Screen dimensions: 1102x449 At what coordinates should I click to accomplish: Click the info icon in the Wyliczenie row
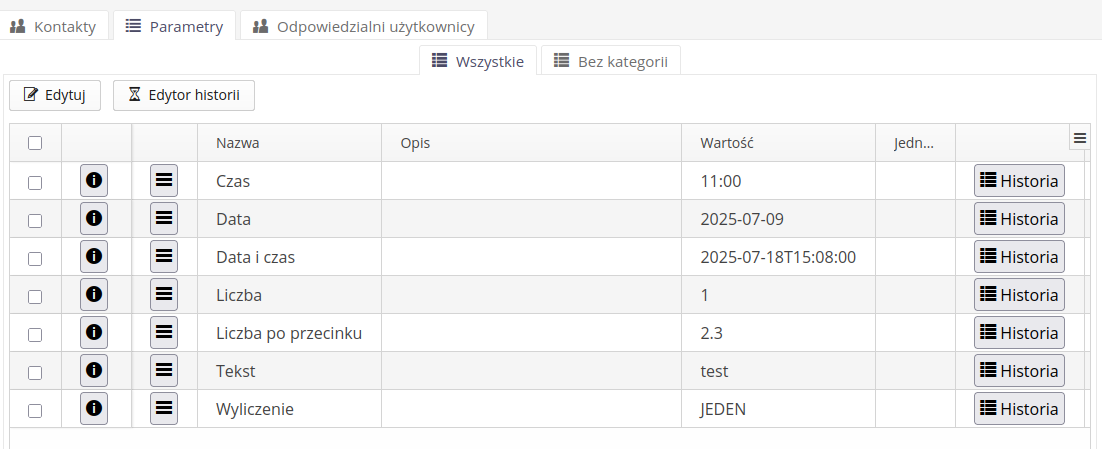tap(94, 409)
